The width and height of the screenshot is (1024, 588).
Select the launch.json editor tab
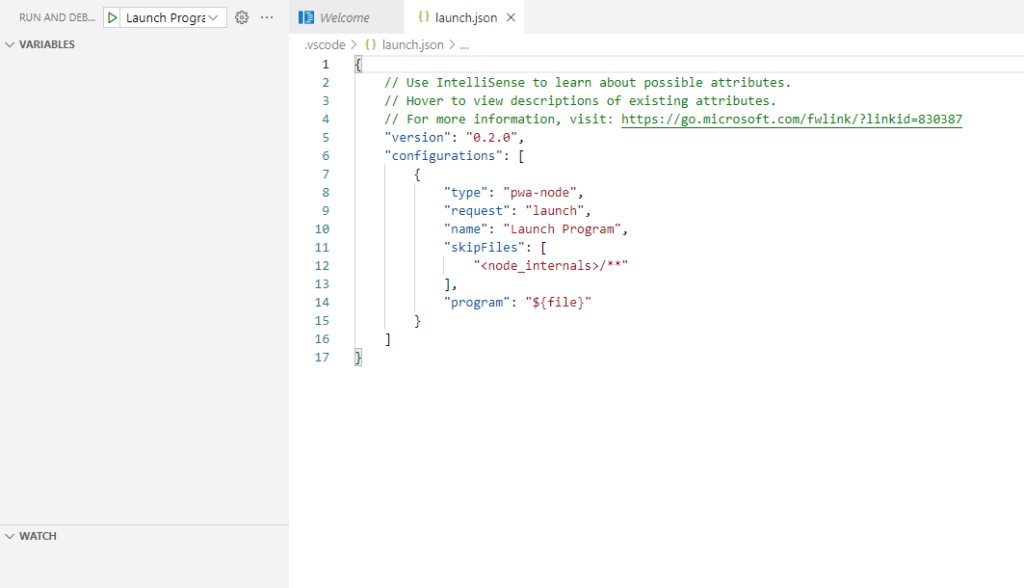465,18
